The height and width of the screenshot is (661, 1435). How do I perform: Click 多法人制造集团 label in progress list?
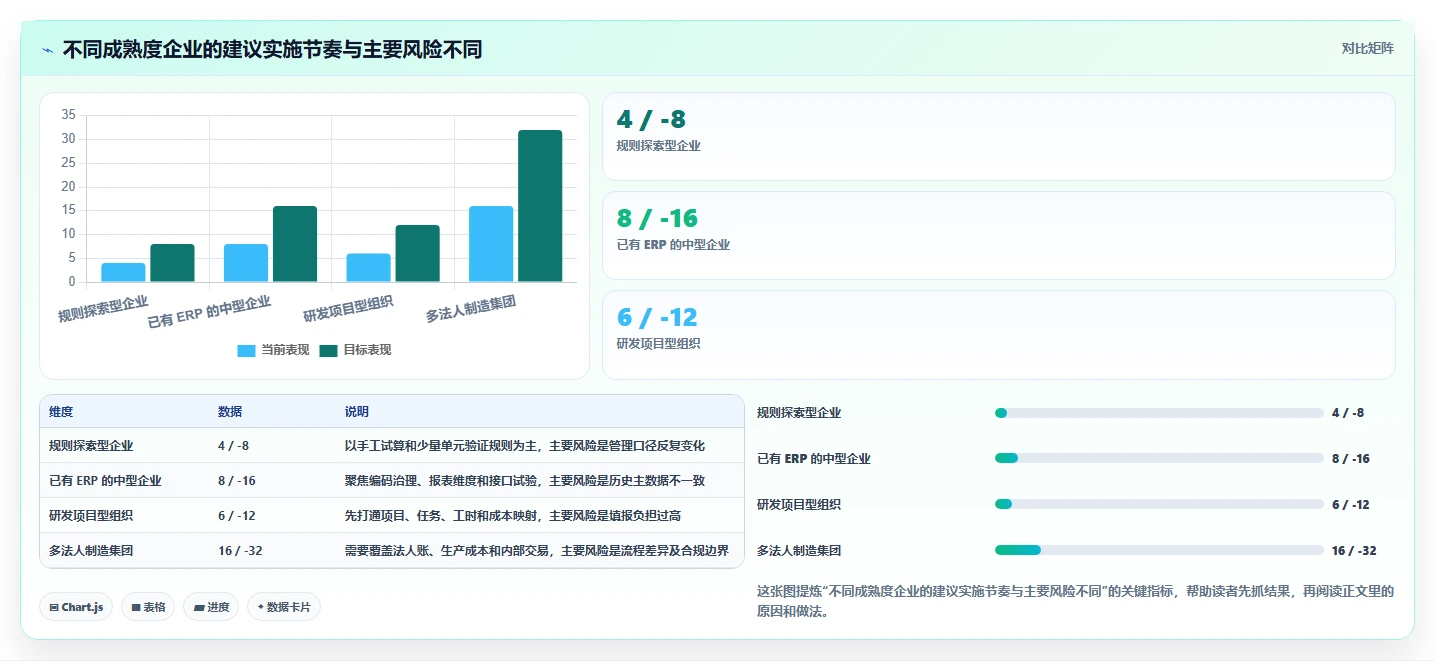tap(799, 551)
